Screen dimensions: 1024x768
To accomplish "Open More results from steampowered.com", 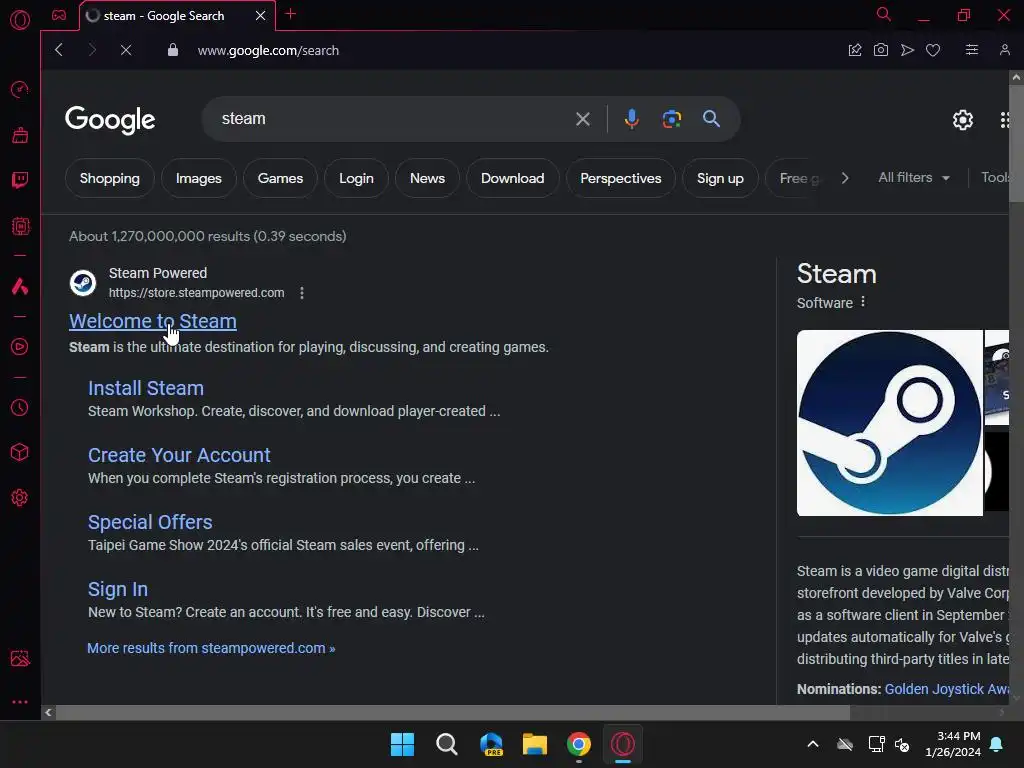I will (x=211, y=648).
